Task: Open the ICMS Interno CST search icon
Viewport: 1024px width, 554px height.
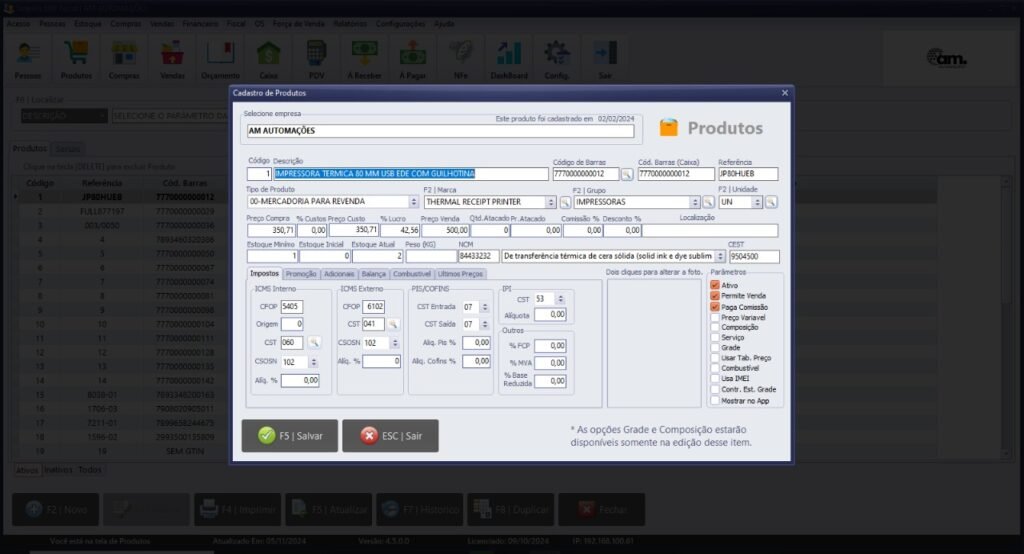Action: click(x=313, y=342)
